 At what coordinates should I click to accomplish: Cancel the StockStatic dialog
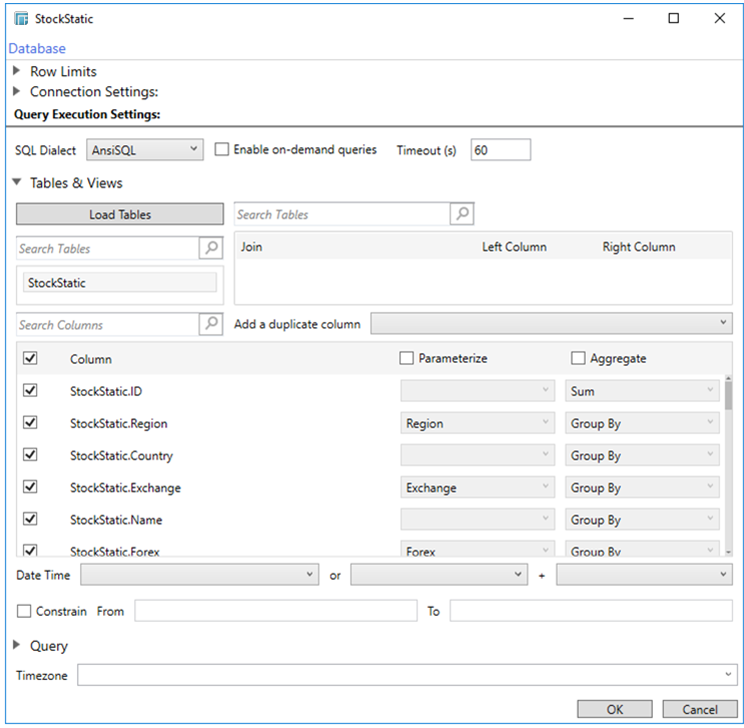tap(699, 709)
